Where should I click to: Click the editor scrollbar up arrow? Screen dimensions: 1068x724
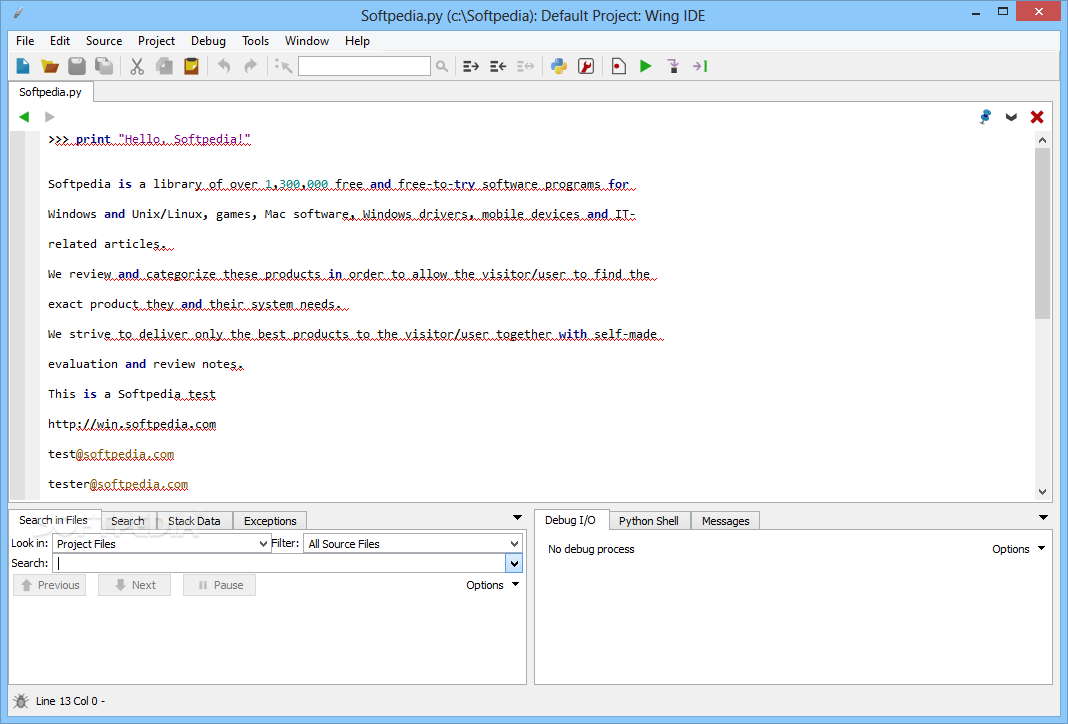tap(1042, 140)
